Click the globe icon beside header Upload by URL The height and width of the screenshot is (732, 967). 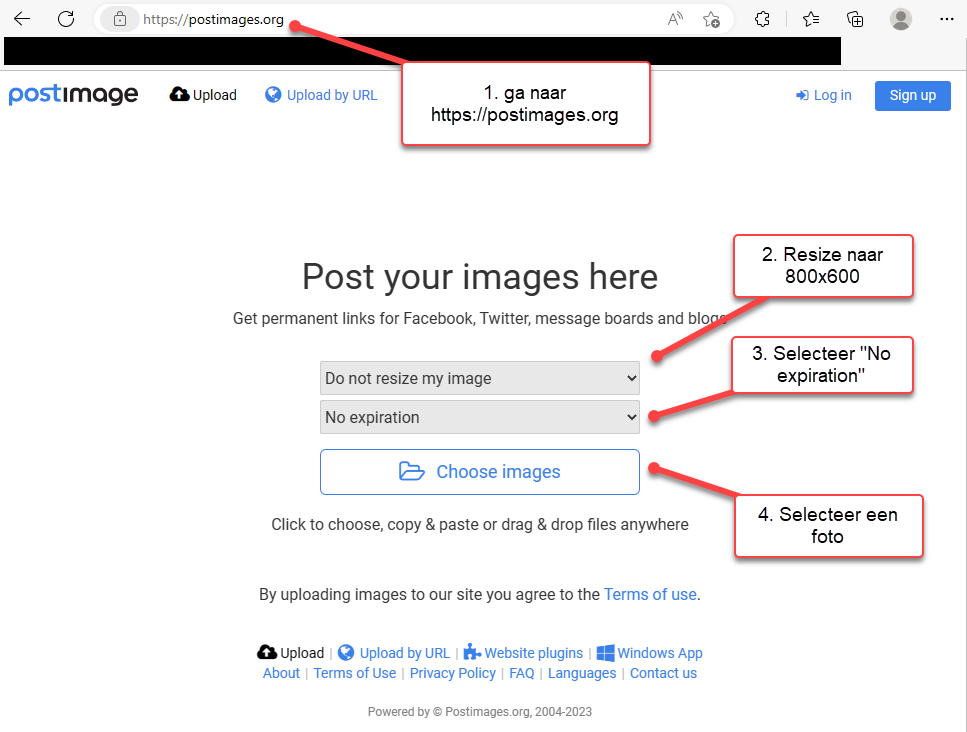[273, 94]
